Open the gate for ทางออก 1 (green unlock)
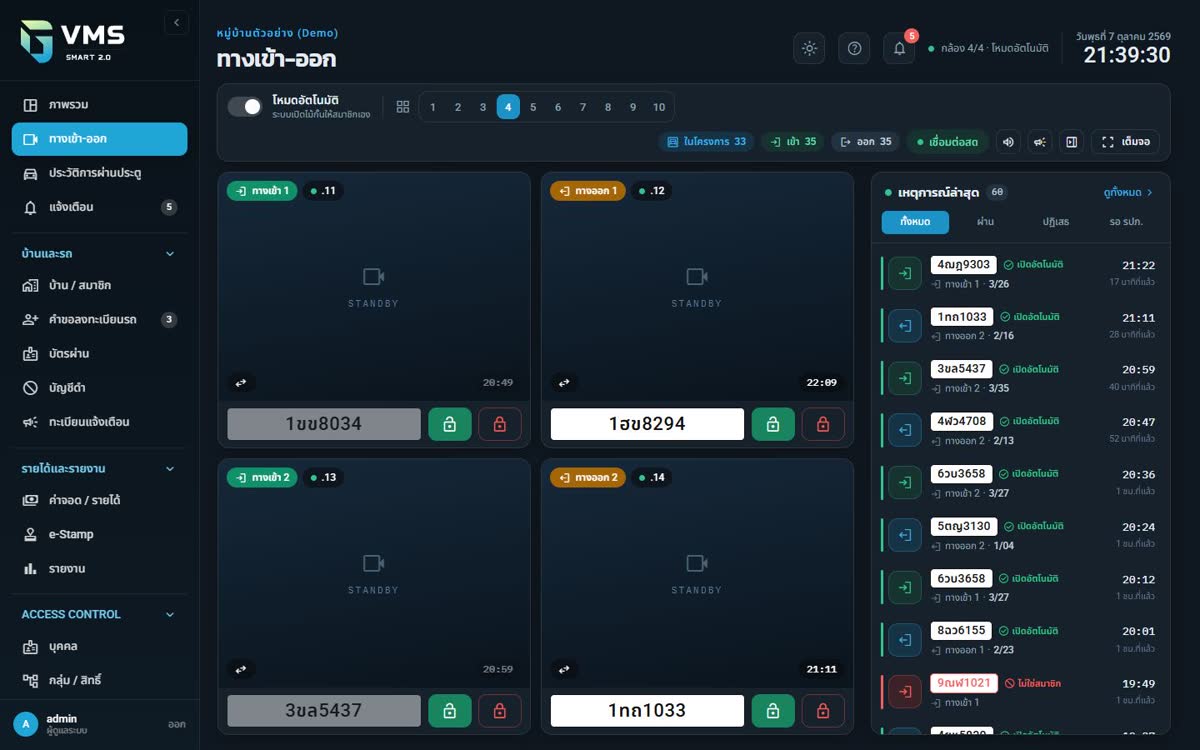Image resolution: width=1200 pixels, height=750 pixels. (x=773, y=424)
